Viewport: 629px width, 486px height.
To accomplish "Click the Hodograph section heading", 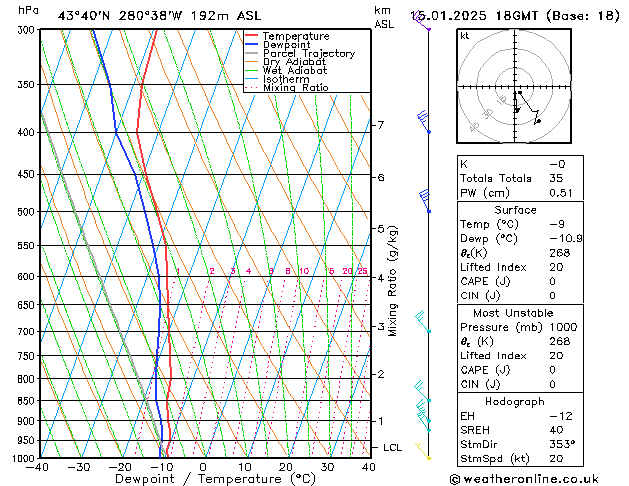I will point(515,402).
